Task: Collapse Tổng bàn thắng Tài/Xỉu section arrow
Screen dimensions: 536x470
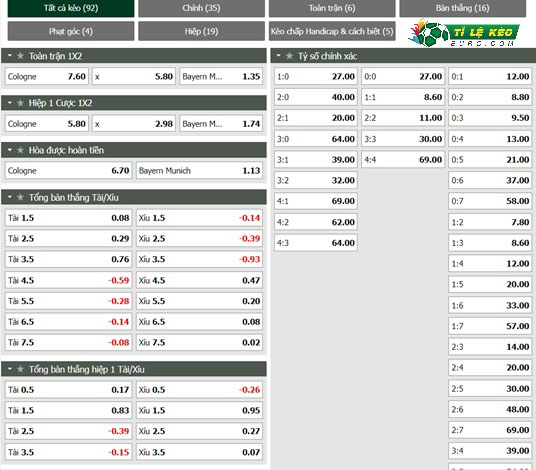Action: (x=10, y=197)
